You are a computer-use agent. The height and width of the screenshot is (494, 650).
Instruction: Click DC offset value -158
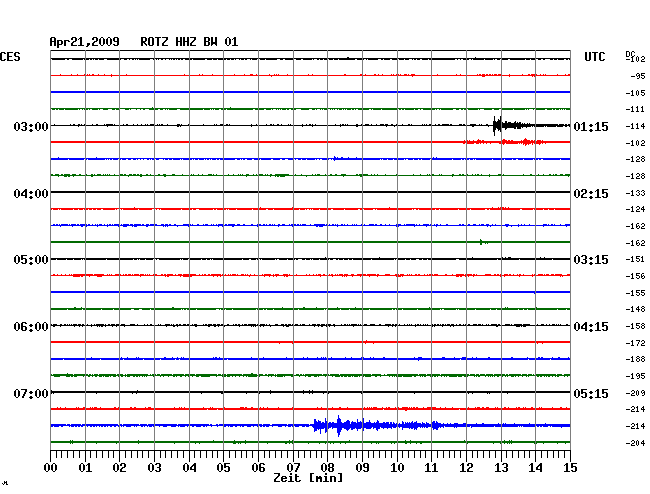(x=635, y=326)
